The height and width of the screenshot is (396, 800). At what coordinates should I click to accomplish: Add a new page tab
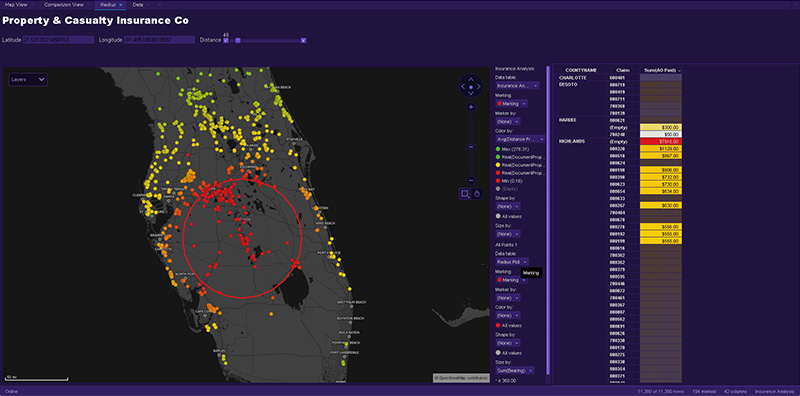(x=159, y=5)
